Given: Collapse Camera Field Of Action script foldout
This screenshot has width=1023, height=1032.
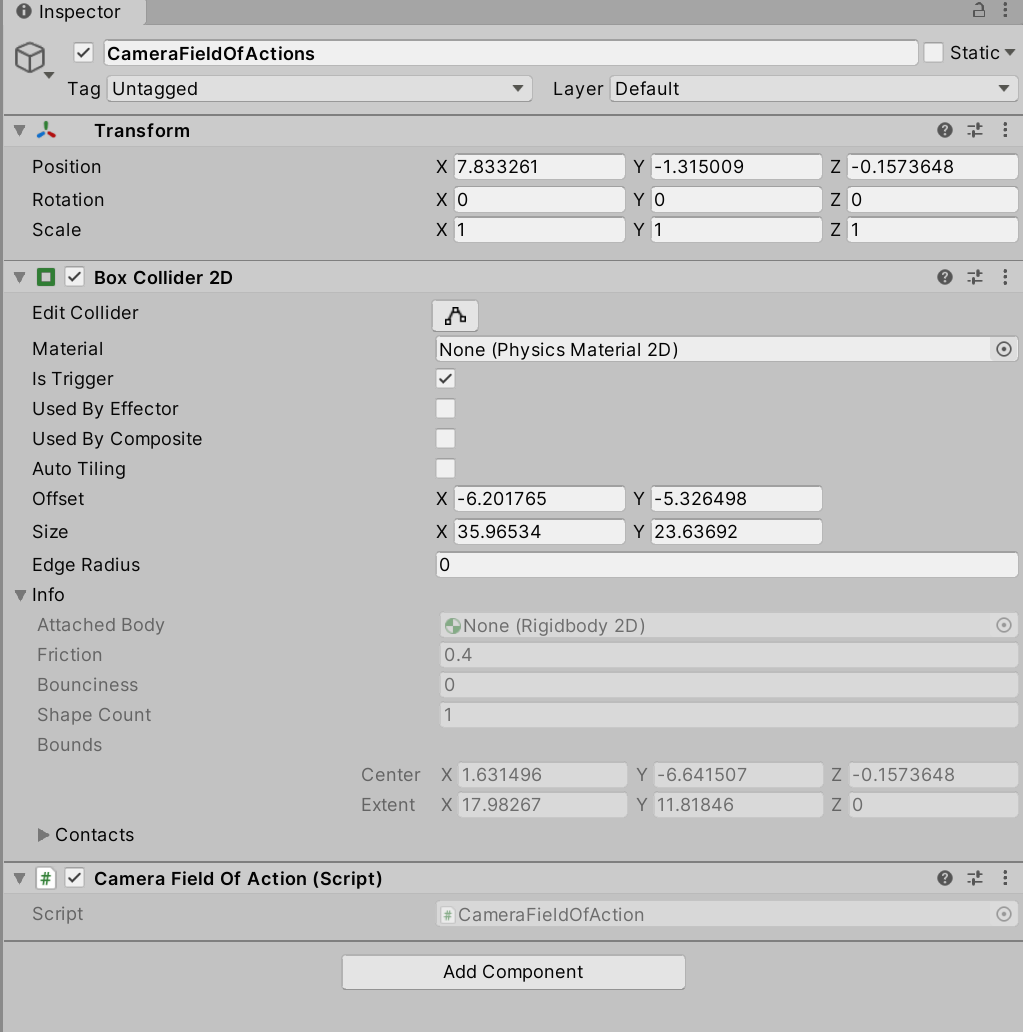Looking at the screenshot, I should (20, 878).
